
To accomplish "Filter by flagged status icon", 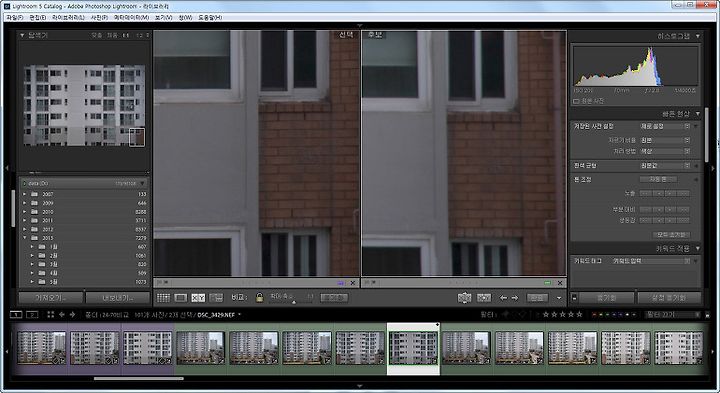I will pos(506,314).
